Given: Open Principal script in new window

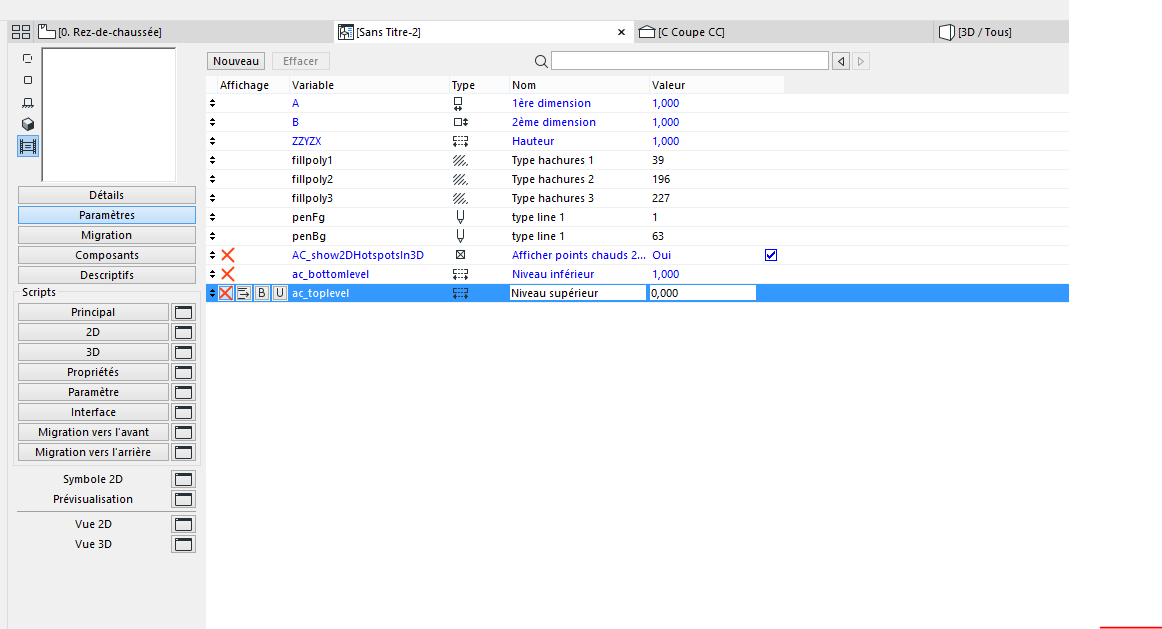Looking at the screenshot, I should 183,312.
